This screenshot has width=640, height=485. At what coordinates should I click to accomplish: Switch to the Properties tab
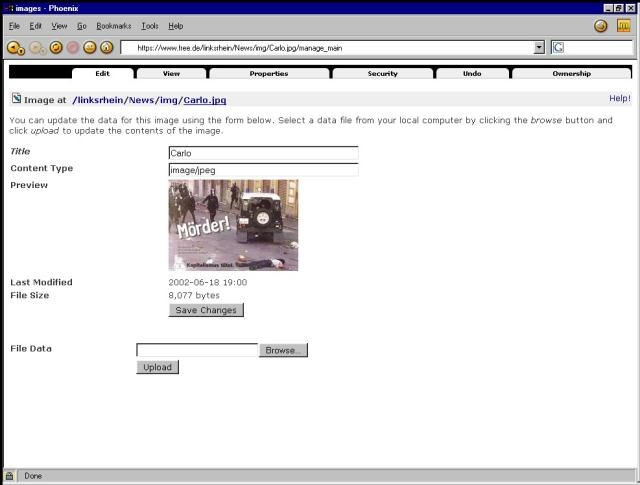click(268, 73)
